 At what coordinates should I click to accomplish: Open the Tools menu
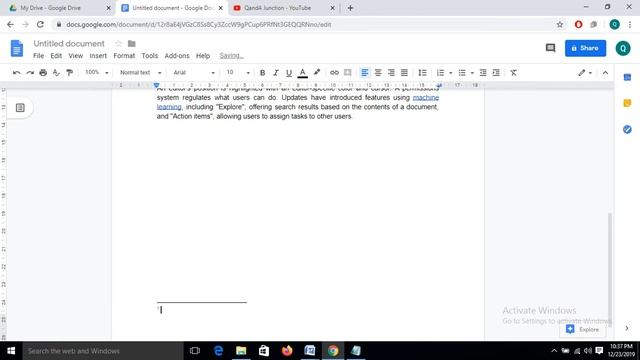click(149, 56)
